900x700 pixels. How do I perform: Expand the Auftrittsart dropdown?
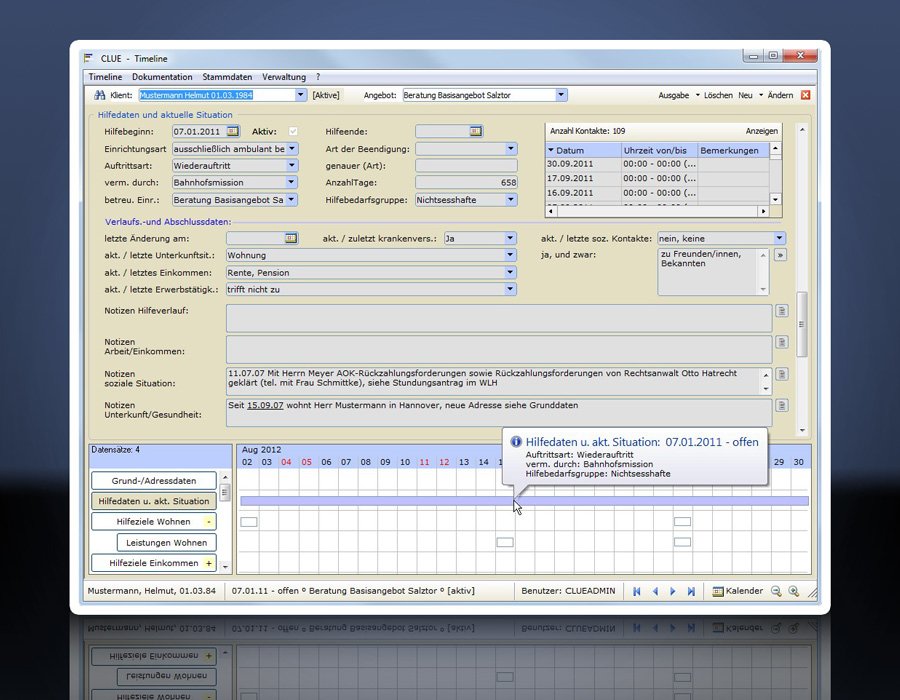[x=291, y=165]
